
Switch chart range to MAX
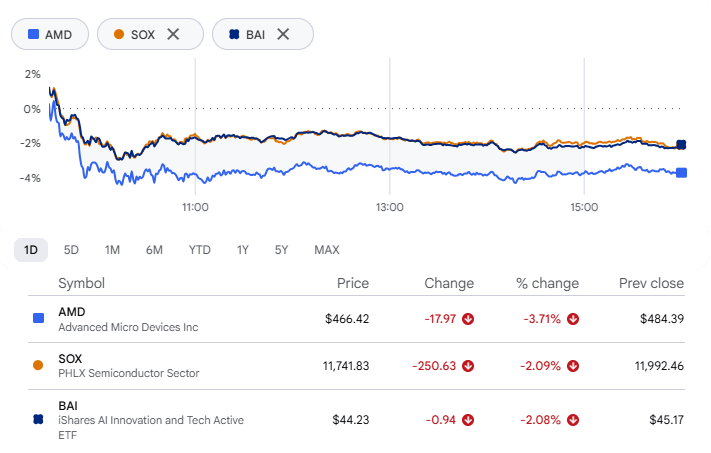[x=327, y=250]
